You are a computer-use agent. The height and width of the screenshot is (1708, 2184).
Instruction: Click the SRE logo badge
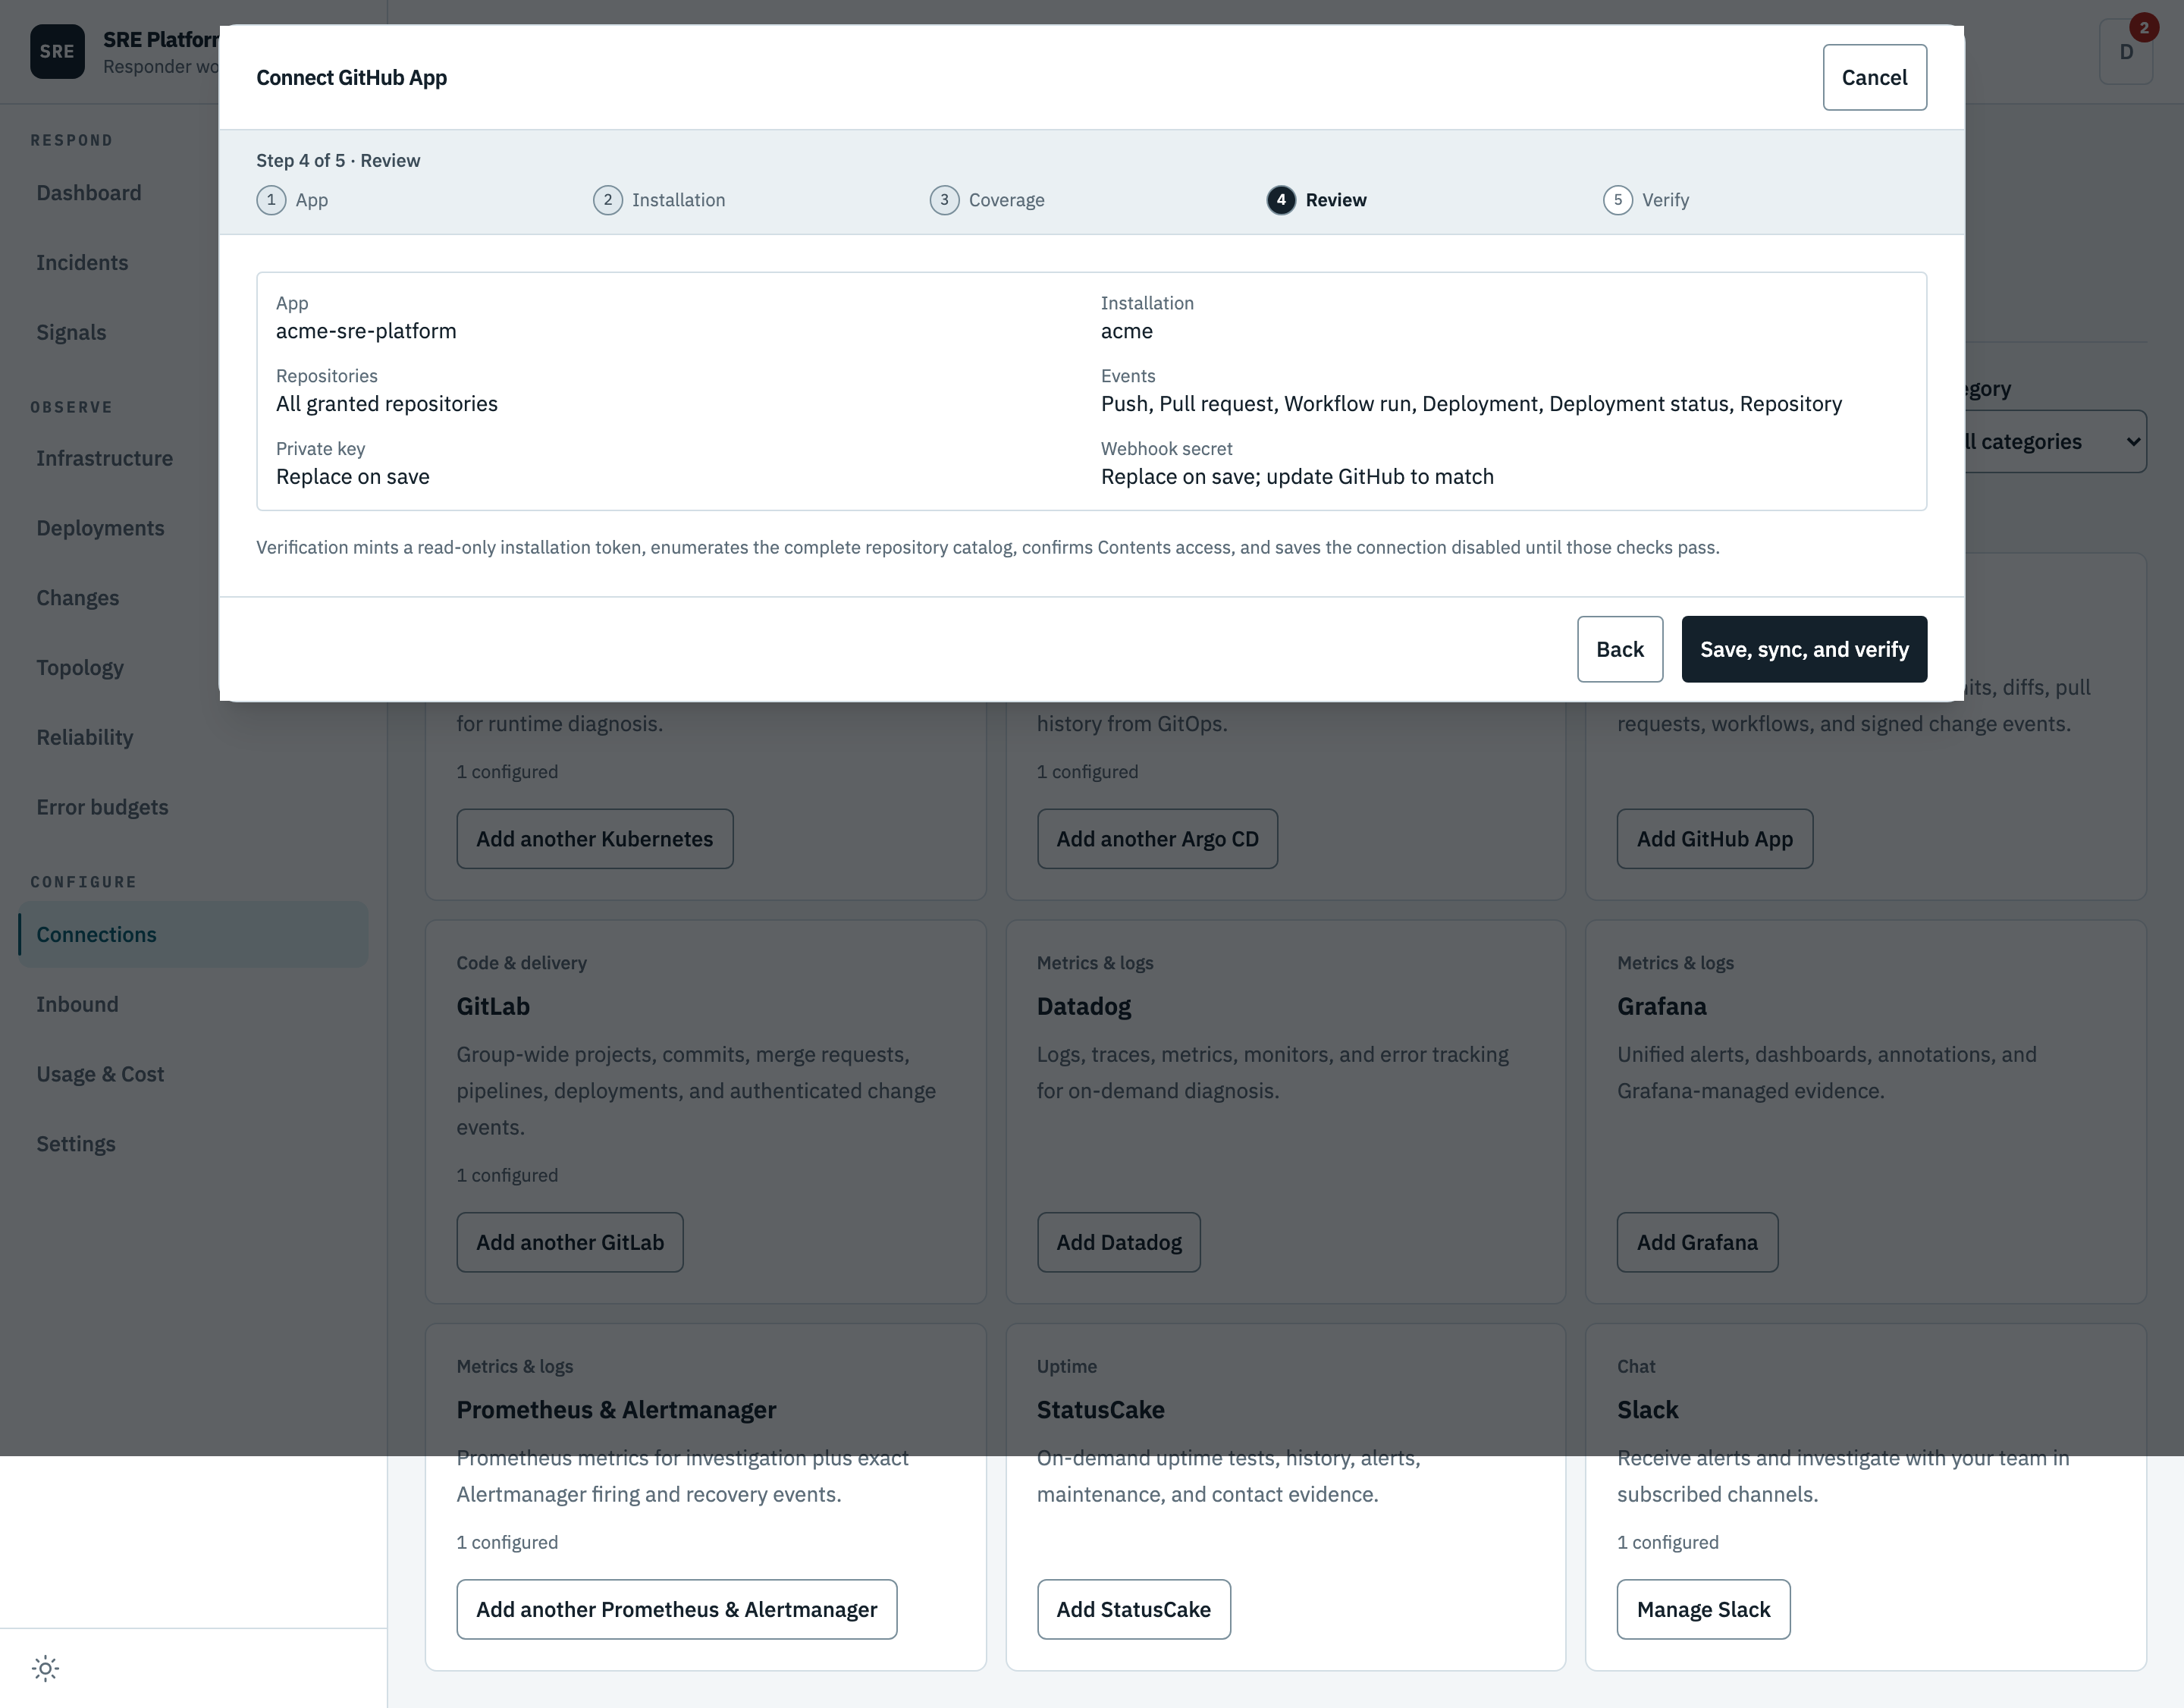tap(57, 52)
